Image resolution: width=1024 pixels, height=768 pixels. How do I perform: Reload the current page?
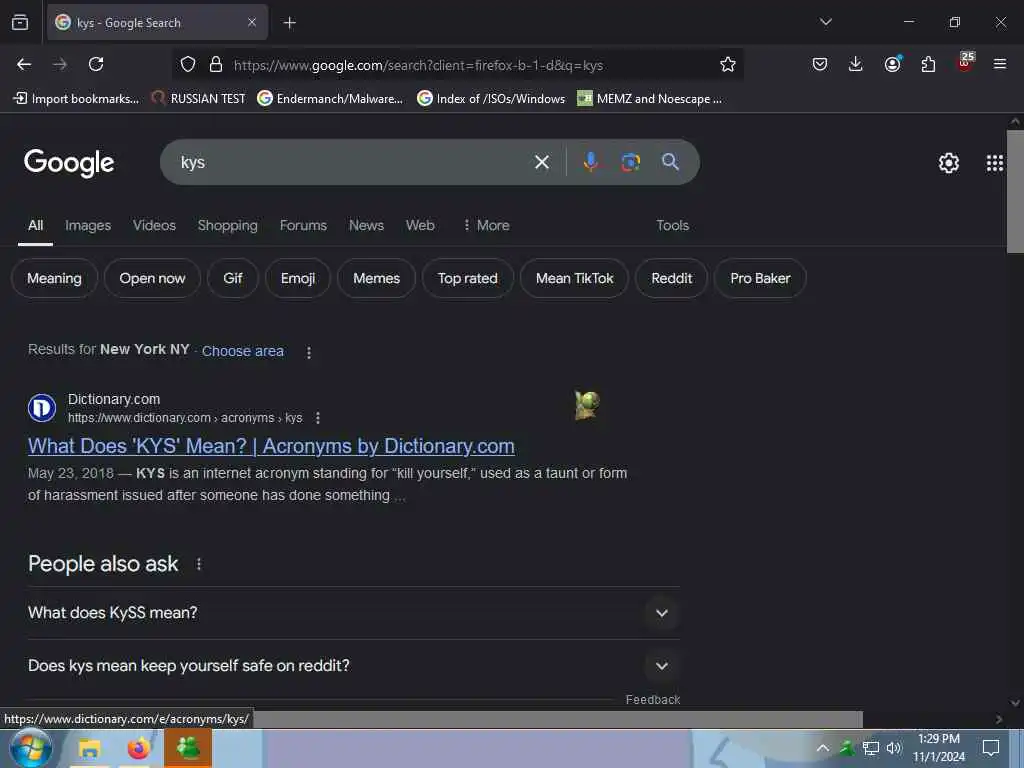pyautogui.click(x=96, y=64)
